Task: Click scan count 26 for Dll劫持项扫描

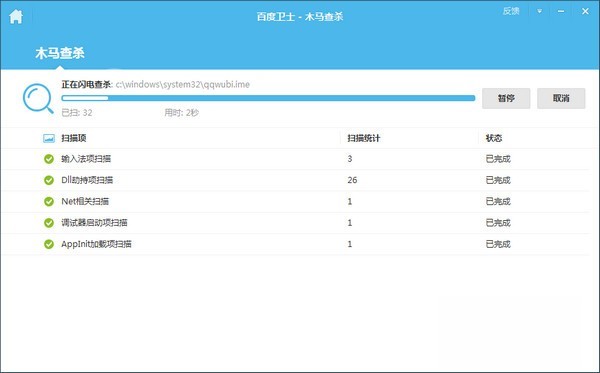Action: pyautogui.click(x=352, y=180)
